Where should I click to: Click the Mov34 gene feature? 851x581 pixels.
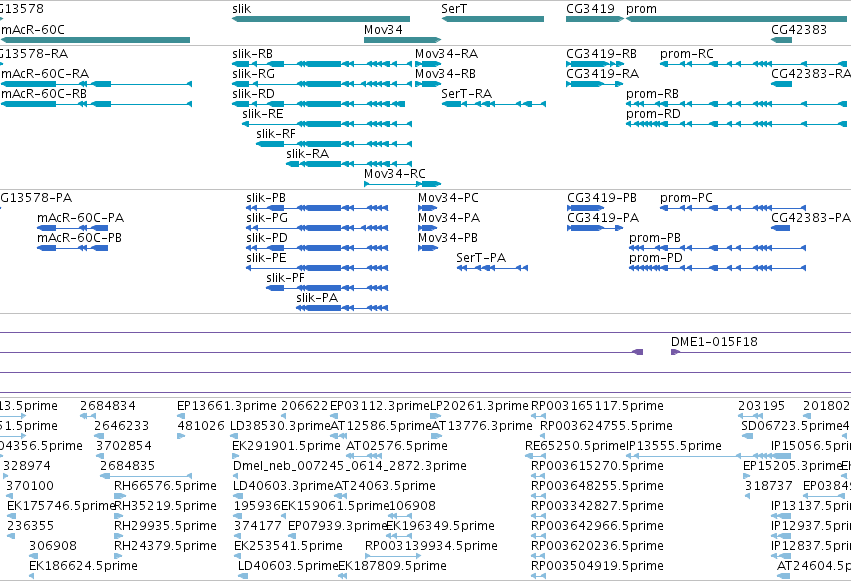pyautogui.click(x=402, y=40)
